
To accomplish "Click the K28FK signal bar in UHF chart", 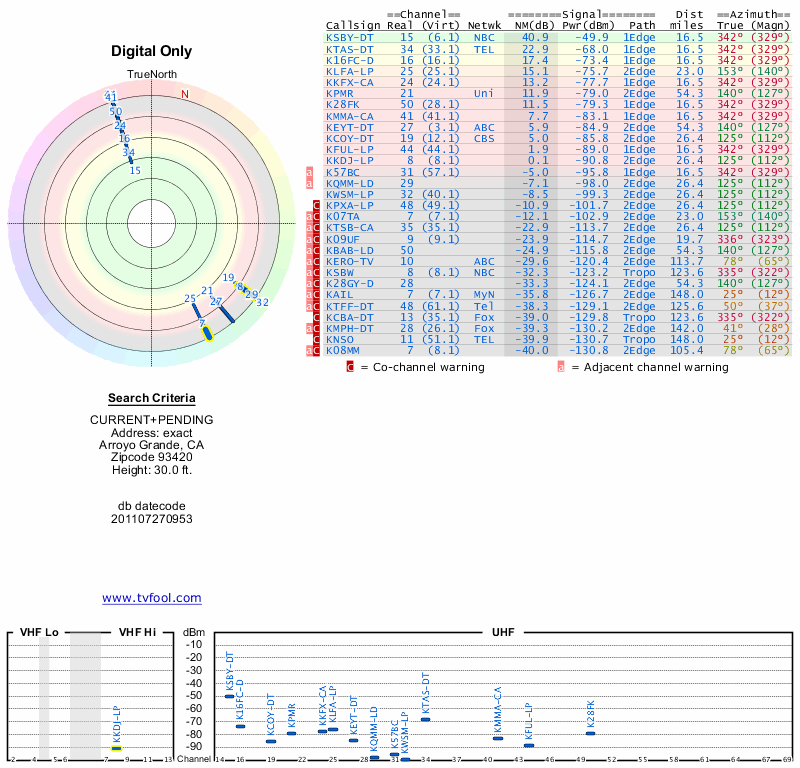I will click(x=591, y=733).
